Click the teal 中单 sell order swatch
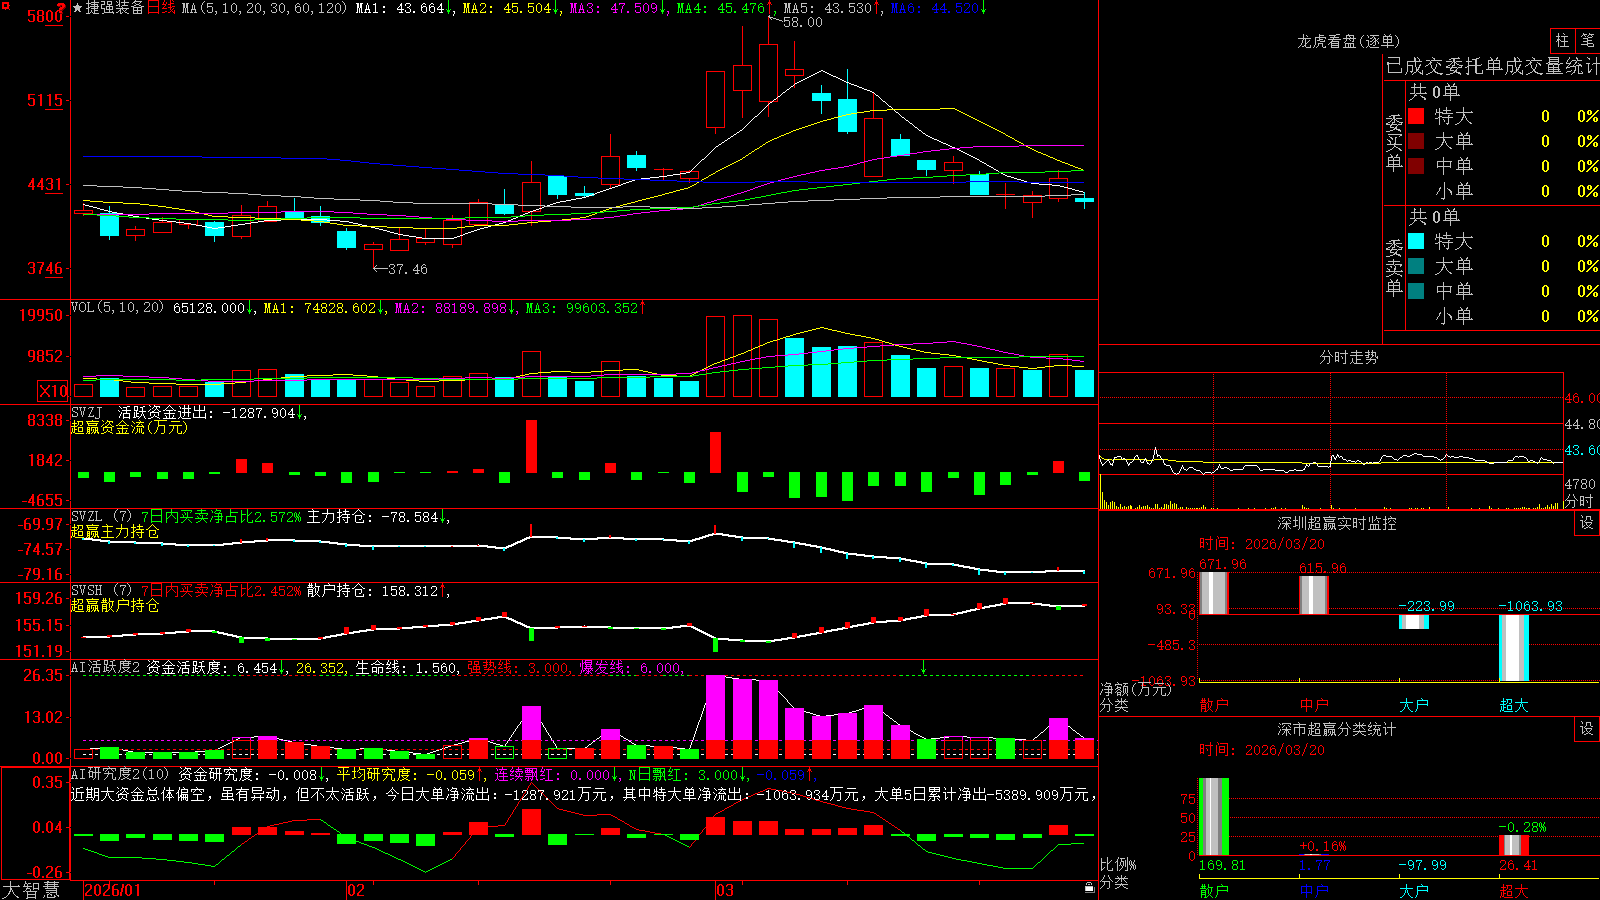1600x900 pixels. [1416, 291]
